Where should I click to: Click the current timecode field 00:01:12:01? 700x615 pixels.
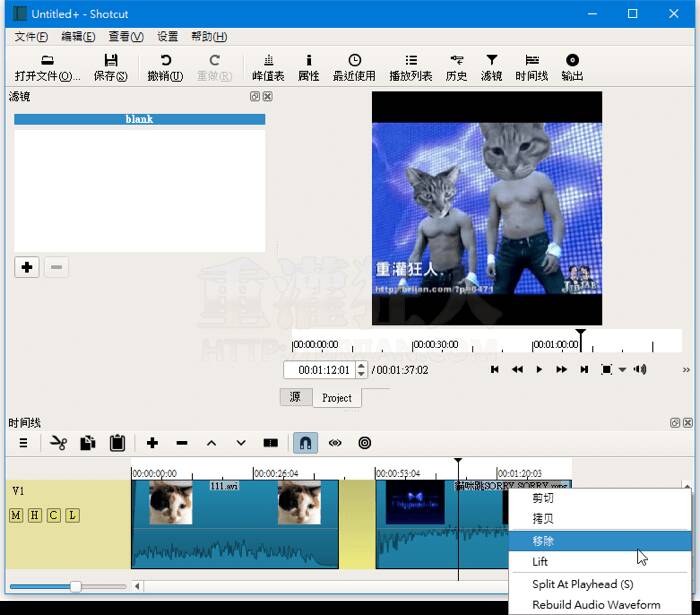320,370
